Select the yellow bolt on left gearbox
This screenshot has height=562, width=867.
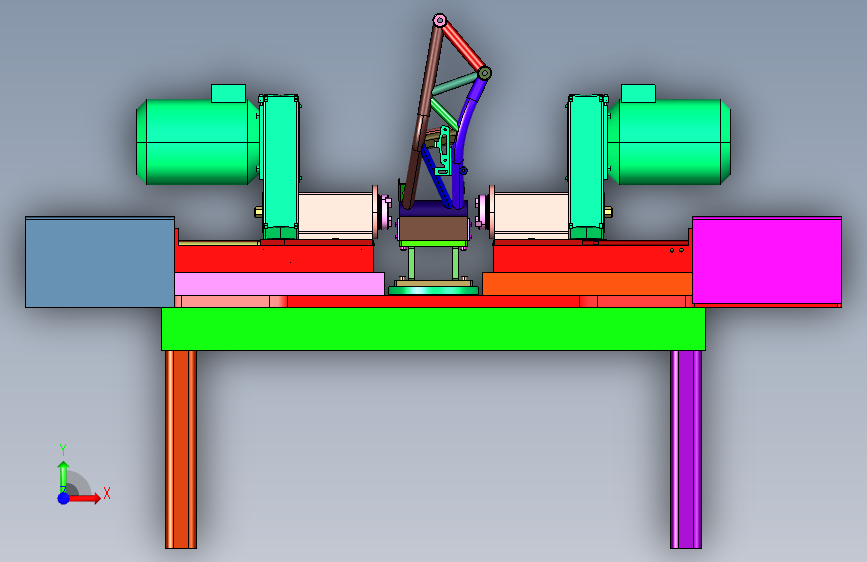click(258, 212)
